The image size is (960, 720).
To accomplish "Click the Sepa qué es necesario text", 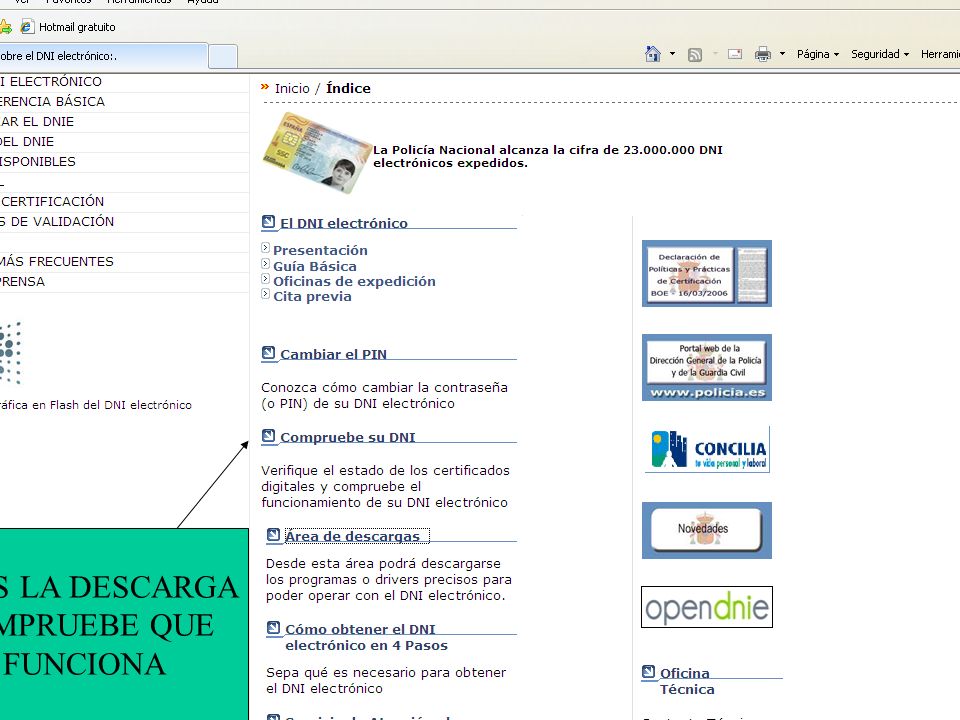I will pos(386,680).
